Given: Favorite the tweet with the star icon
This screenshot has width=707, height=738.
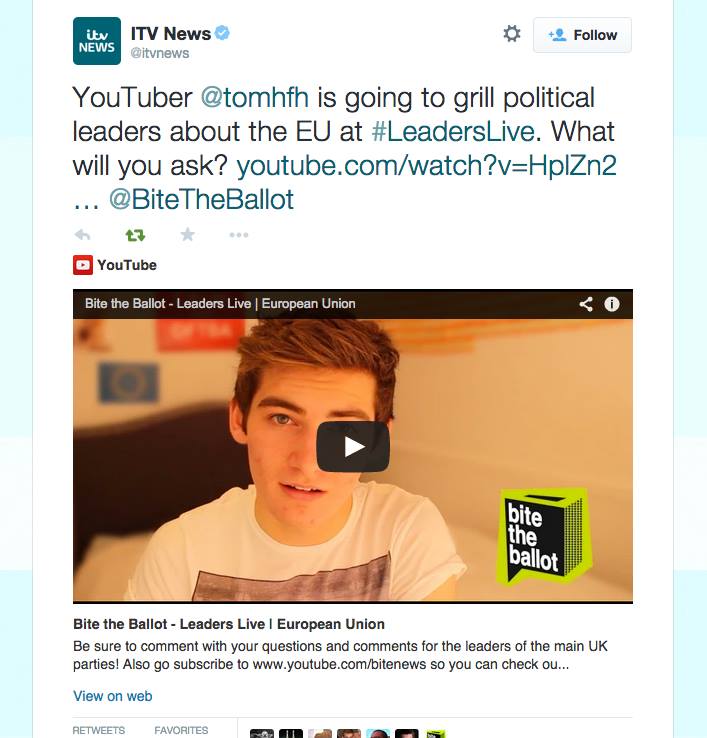Looking at the screenshot, I should pos(187,234).
